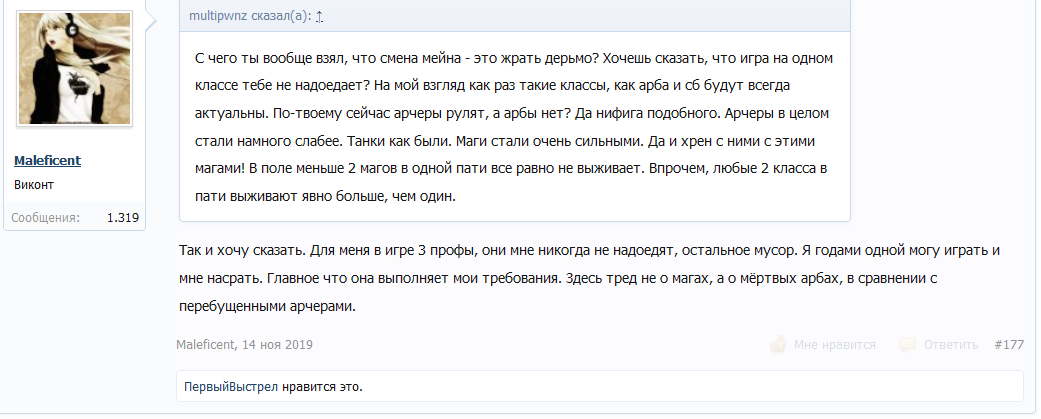Click "нравится это." text in likes bar
The image size is (1041, 419).
322,386
